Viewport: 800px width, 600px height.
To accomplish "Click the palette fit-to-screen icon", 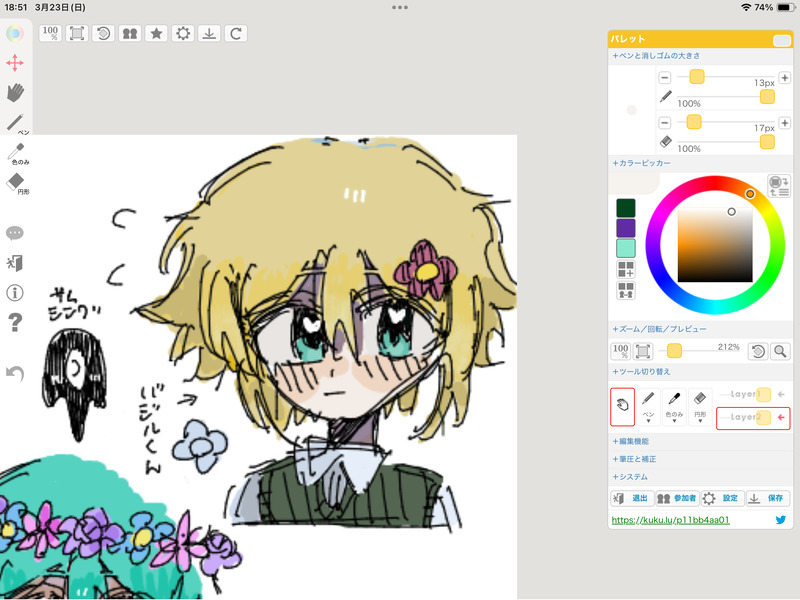I will tap(643, 351).
